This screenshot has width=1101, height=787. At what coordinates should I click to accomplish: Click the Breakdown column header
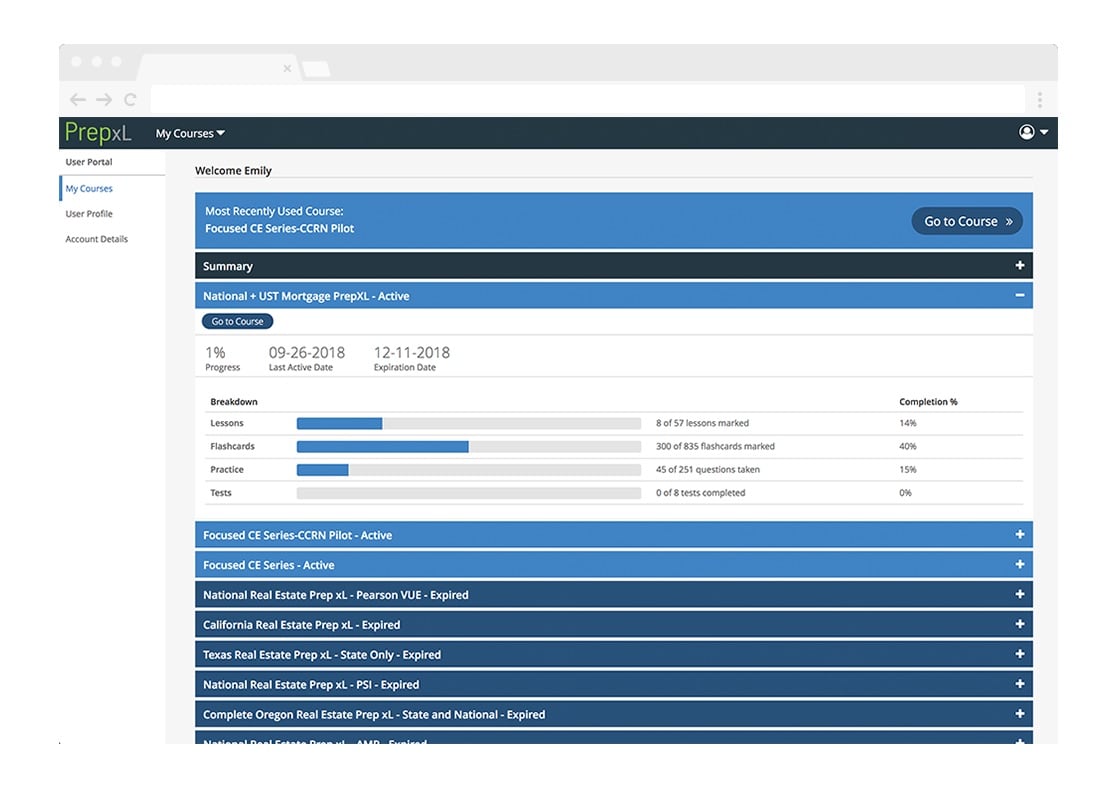[234, 402]
